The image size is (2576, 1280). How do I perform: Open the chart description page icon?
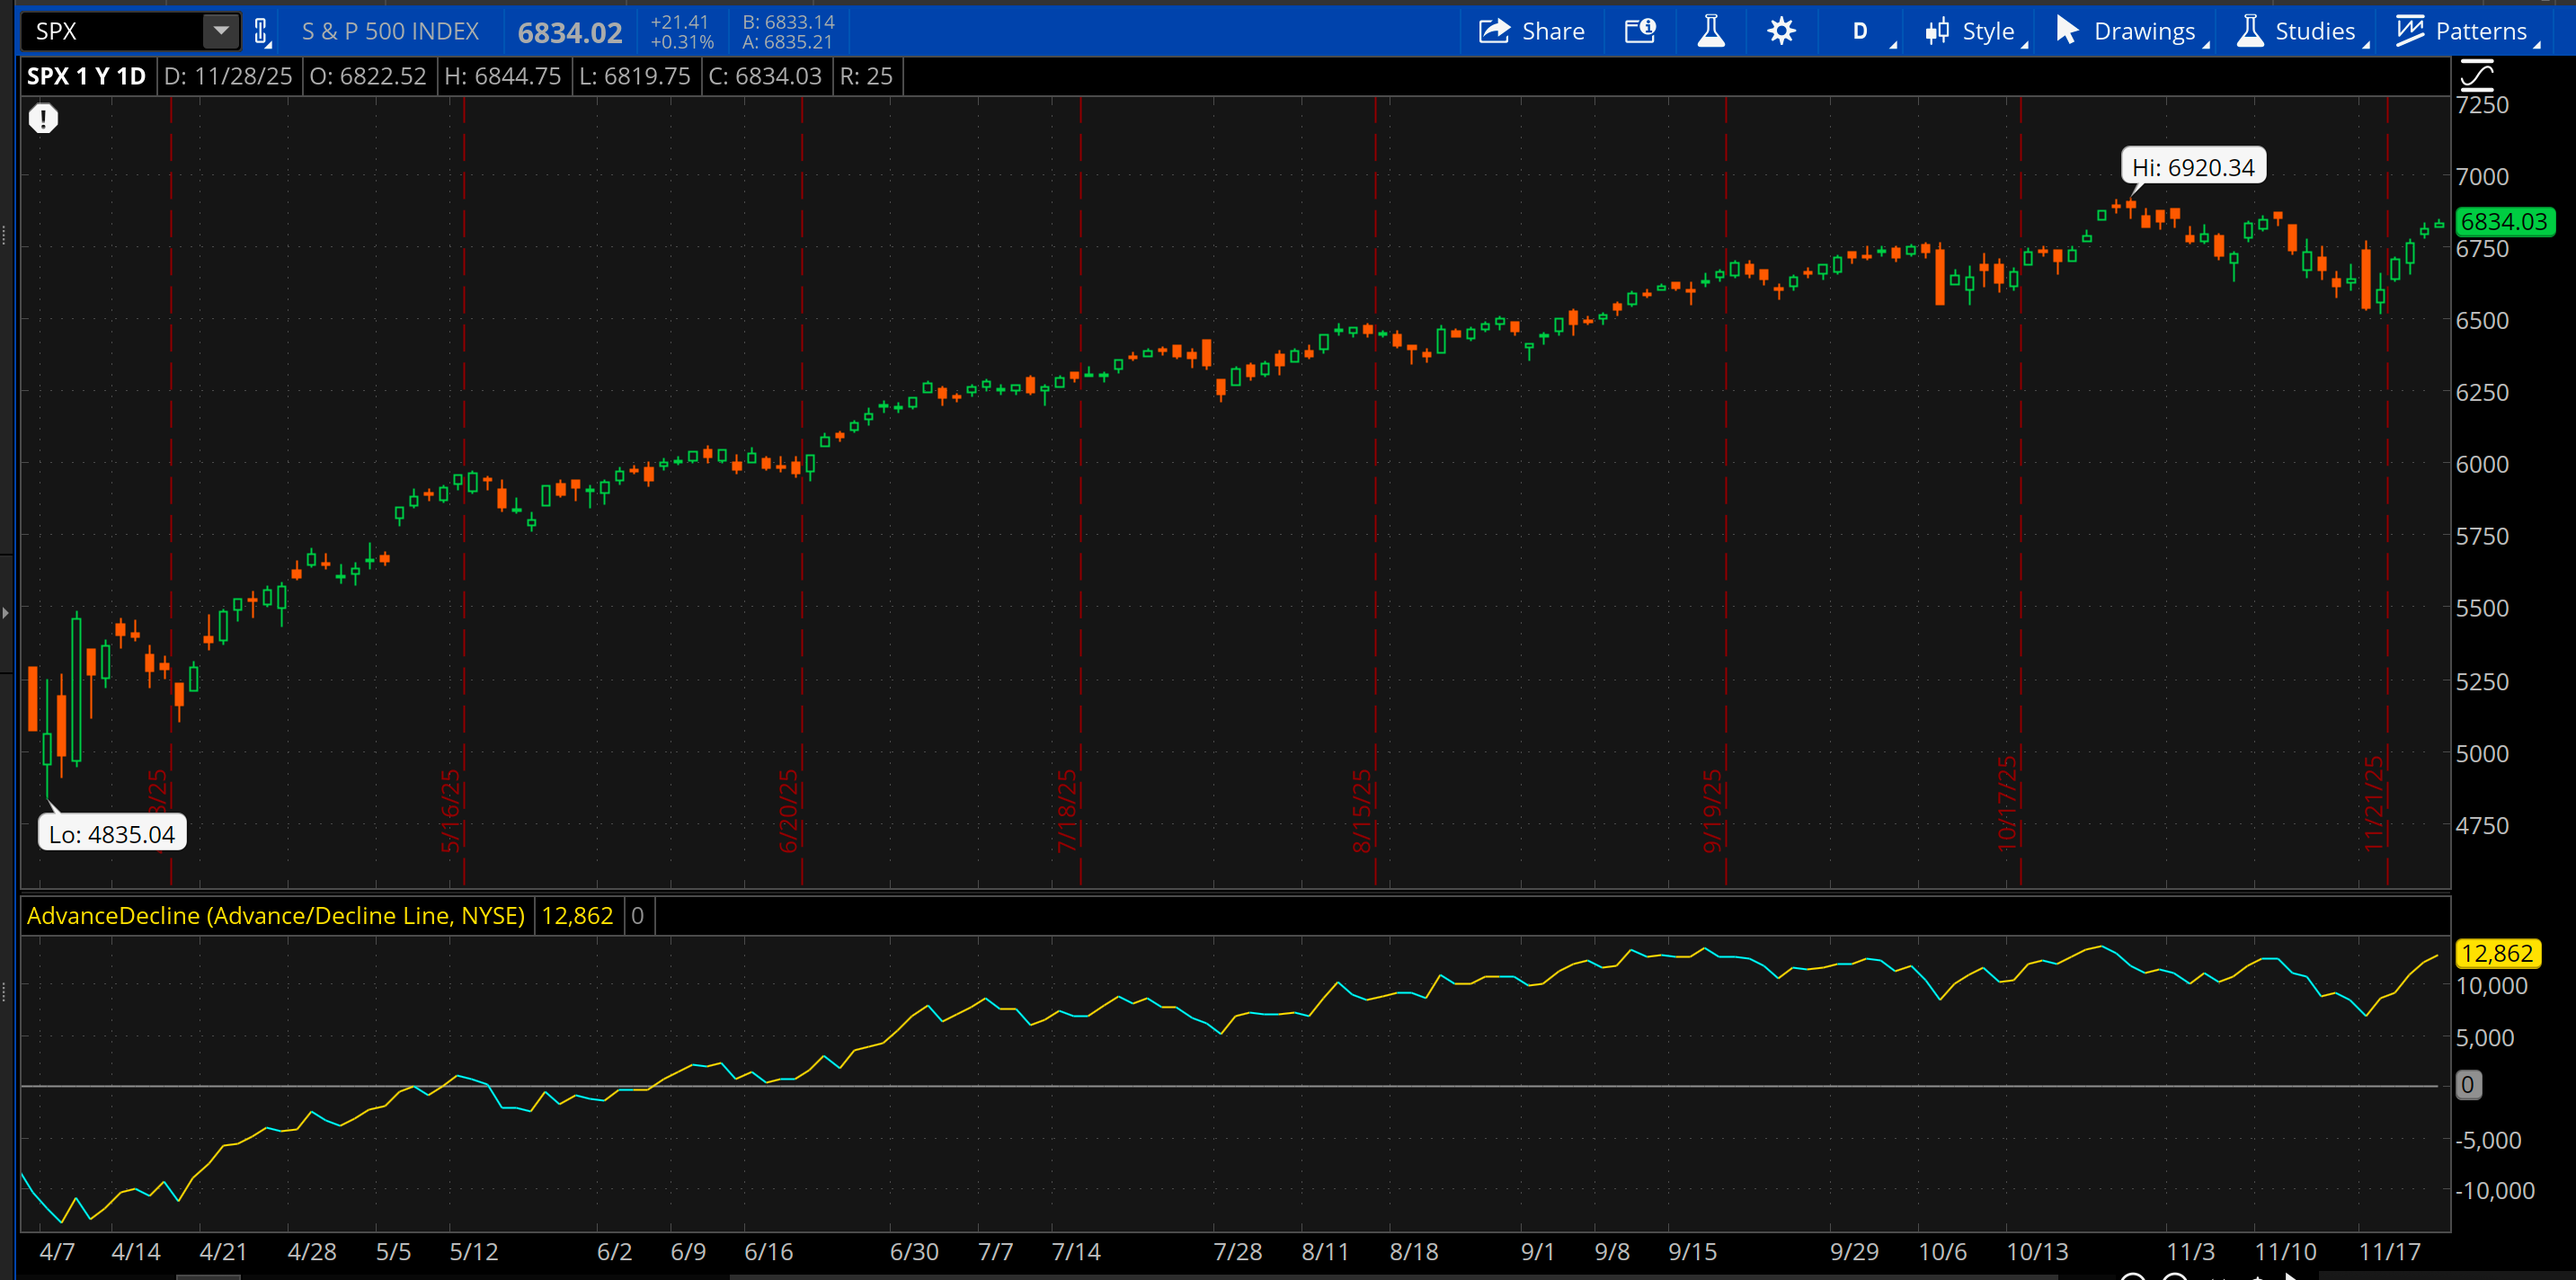coord(1640,31)
